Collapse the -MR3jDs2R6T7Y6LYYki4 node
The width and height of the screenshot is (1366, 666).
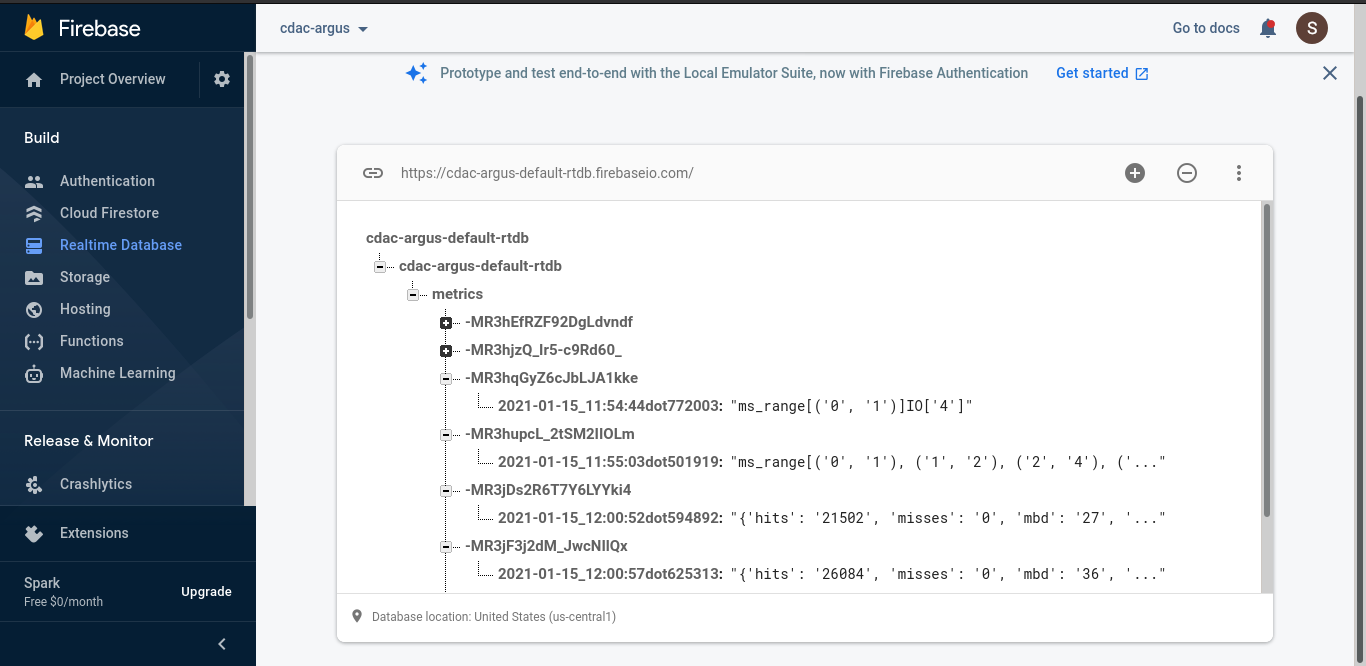click(446, 491)
